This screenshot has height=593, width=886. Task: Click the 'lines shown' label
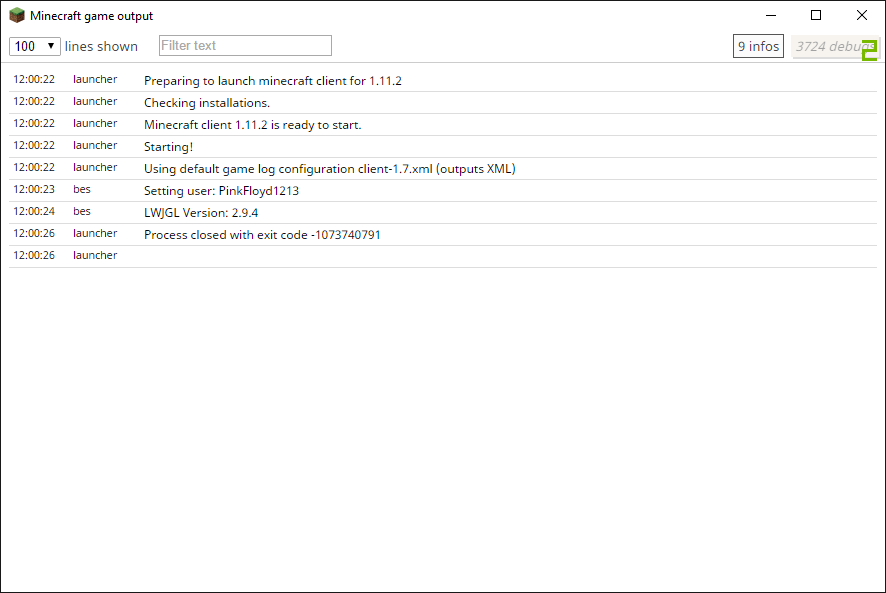pyautogui.click(x=101, y=47)
